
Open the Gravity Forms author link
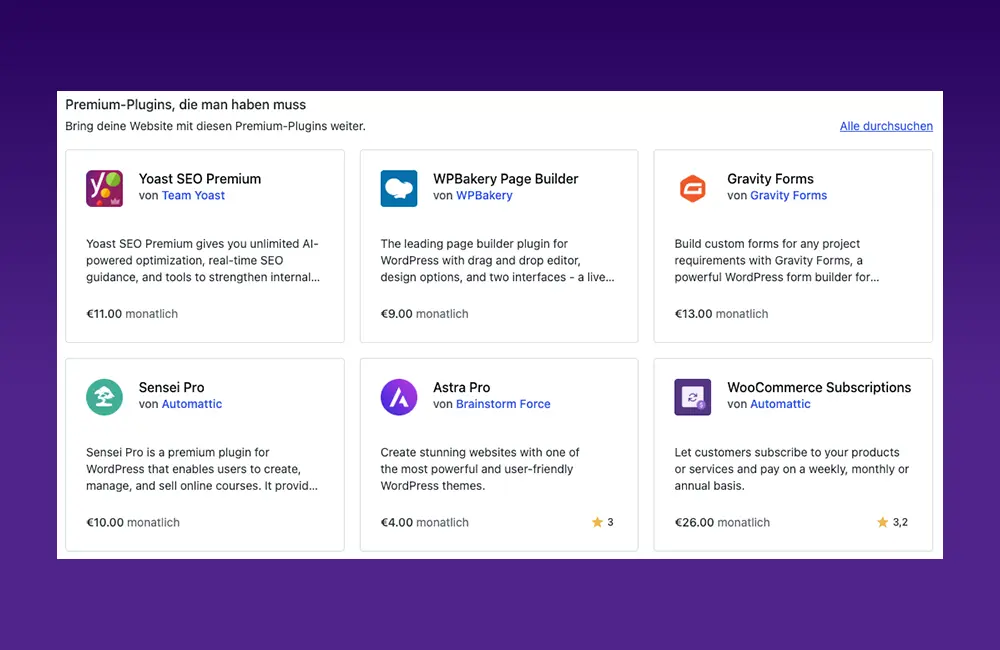coord(788,196)
